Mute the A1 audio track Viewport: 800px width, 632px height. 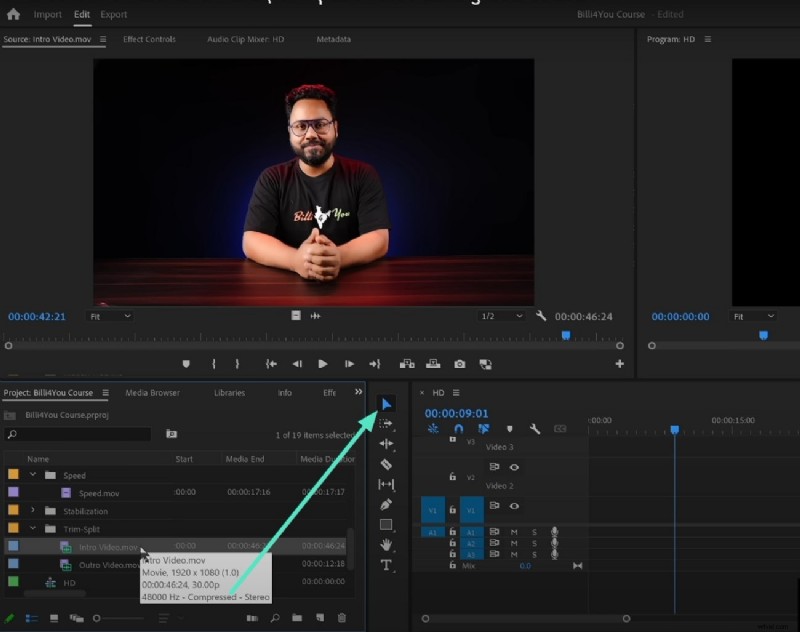[x=512, y=530]
